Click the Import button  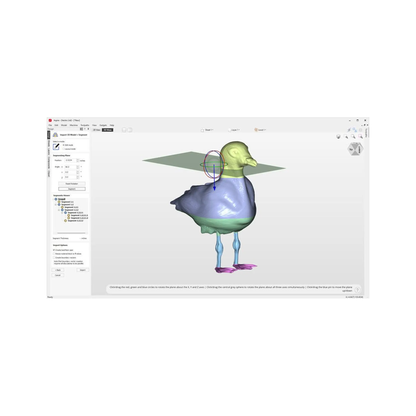pos(82,270)
